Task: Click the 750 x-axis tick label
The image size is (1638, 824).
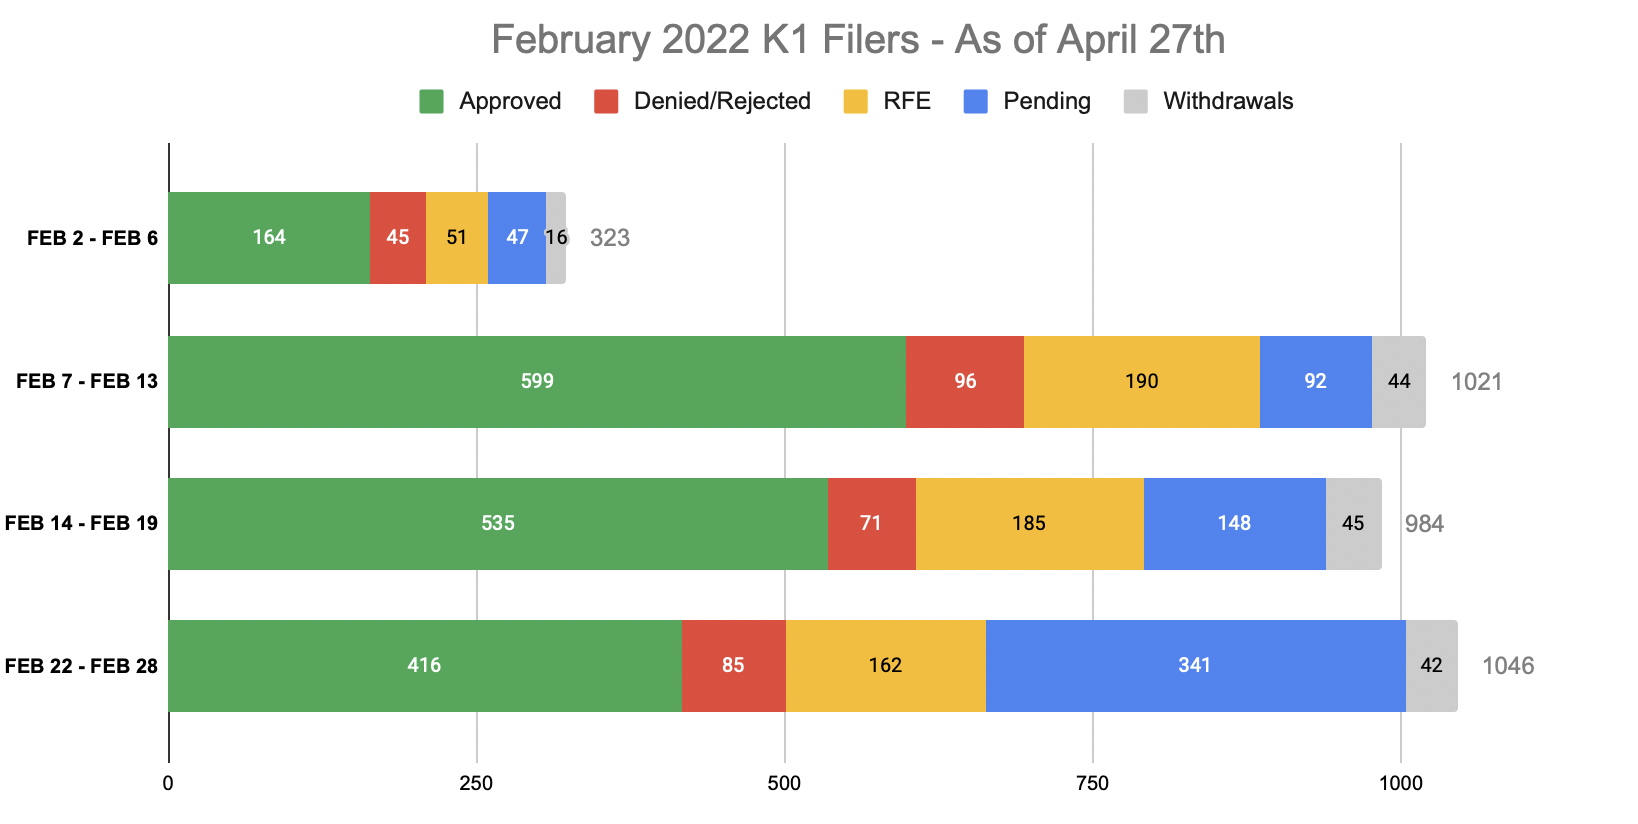Action: click(x=1092, y=783)
